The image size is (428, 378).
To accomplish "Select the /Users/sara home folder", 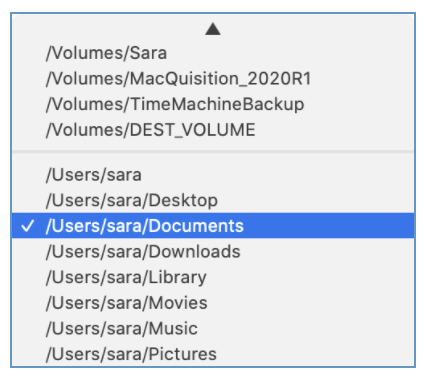I will point(213,175).
